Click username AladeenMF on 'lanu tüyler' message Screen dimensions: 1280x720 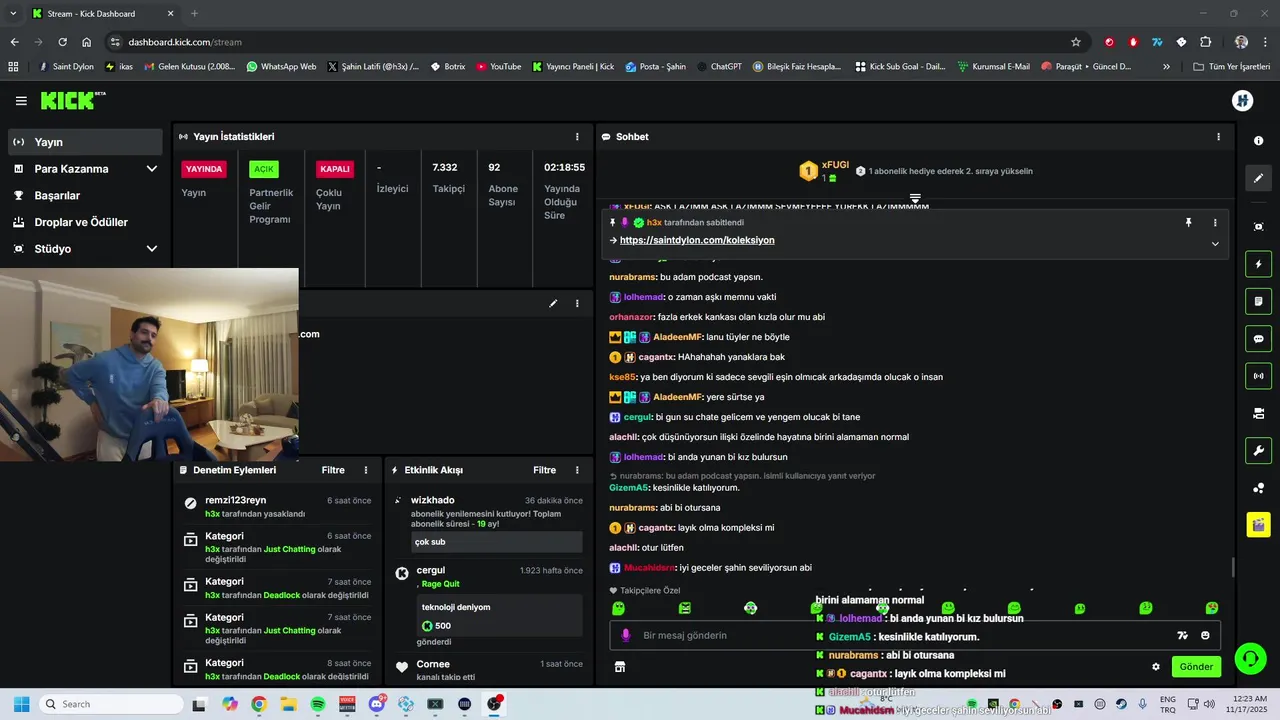(x=677, y=337)
